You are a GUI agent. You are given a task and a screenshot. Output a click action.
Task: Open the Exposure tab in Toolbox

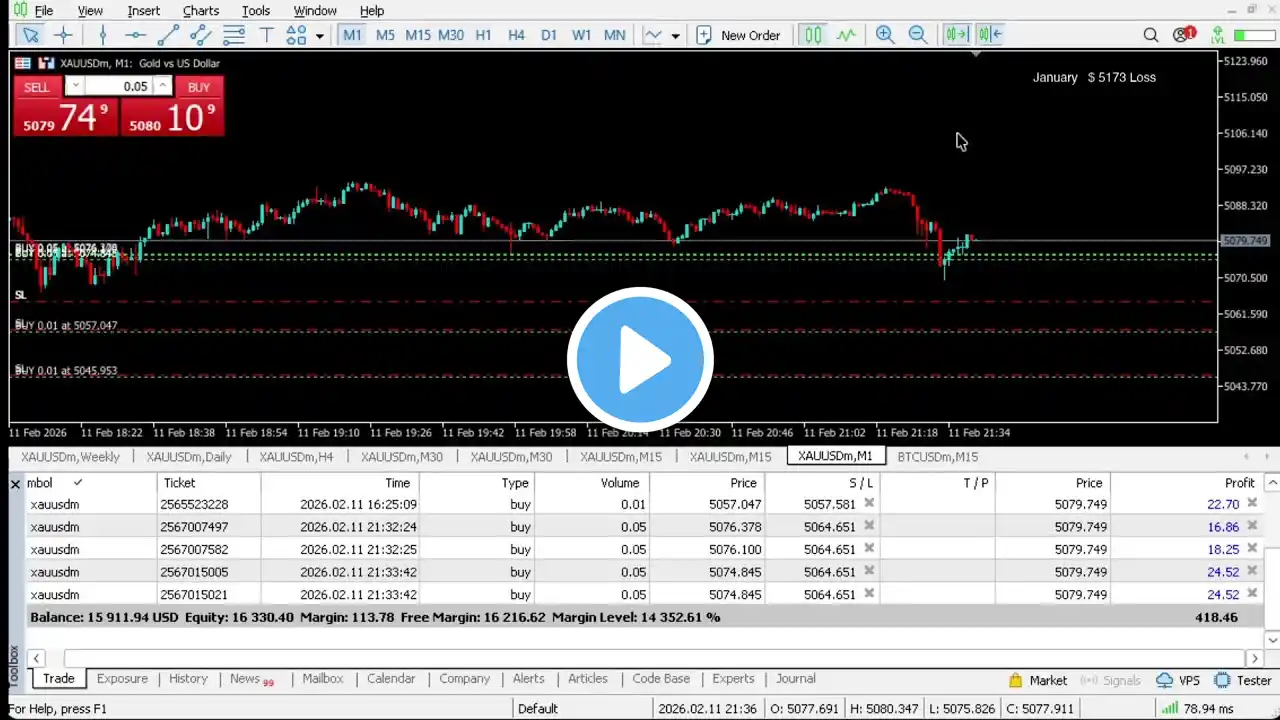point(122,679)
